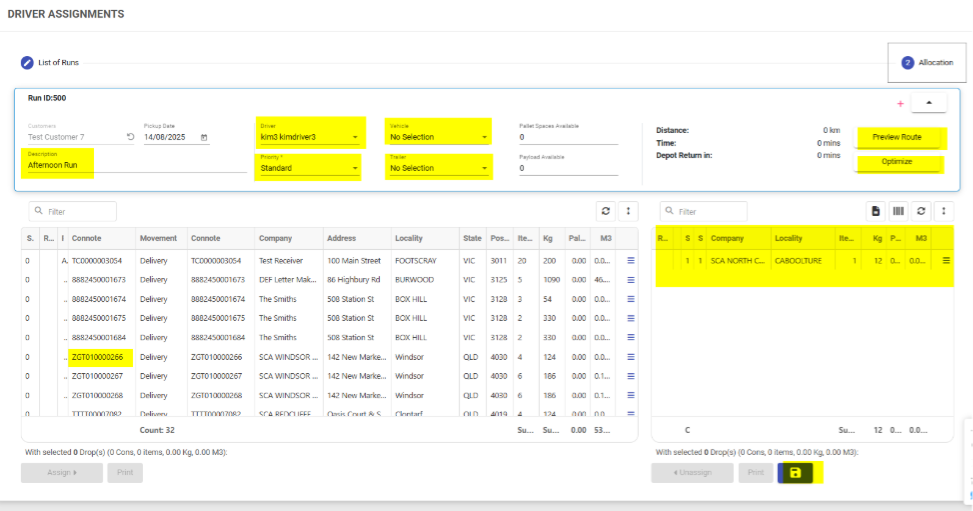Open the row menu for the CABOOLTURE drop
Viewport: 973px width, 511px height.
(x=946, y=260)
